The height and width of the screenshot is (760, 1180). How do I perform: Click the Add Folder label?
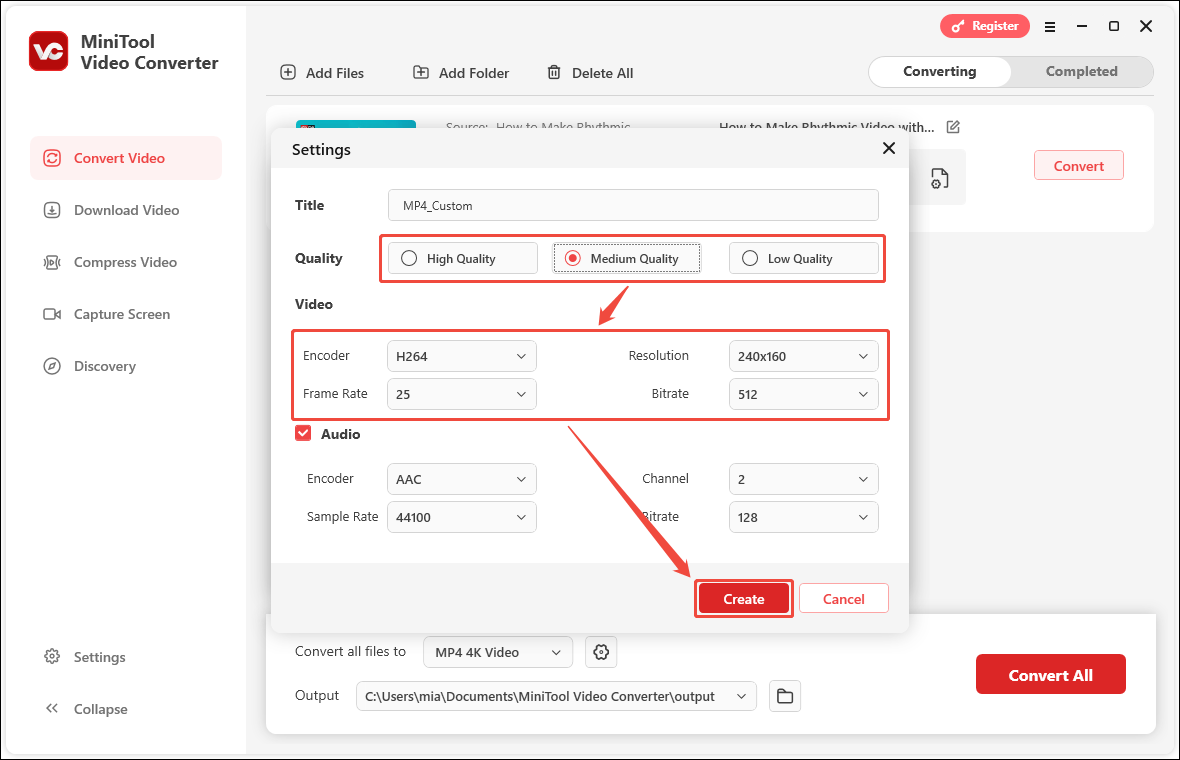(x=474, y=73)
